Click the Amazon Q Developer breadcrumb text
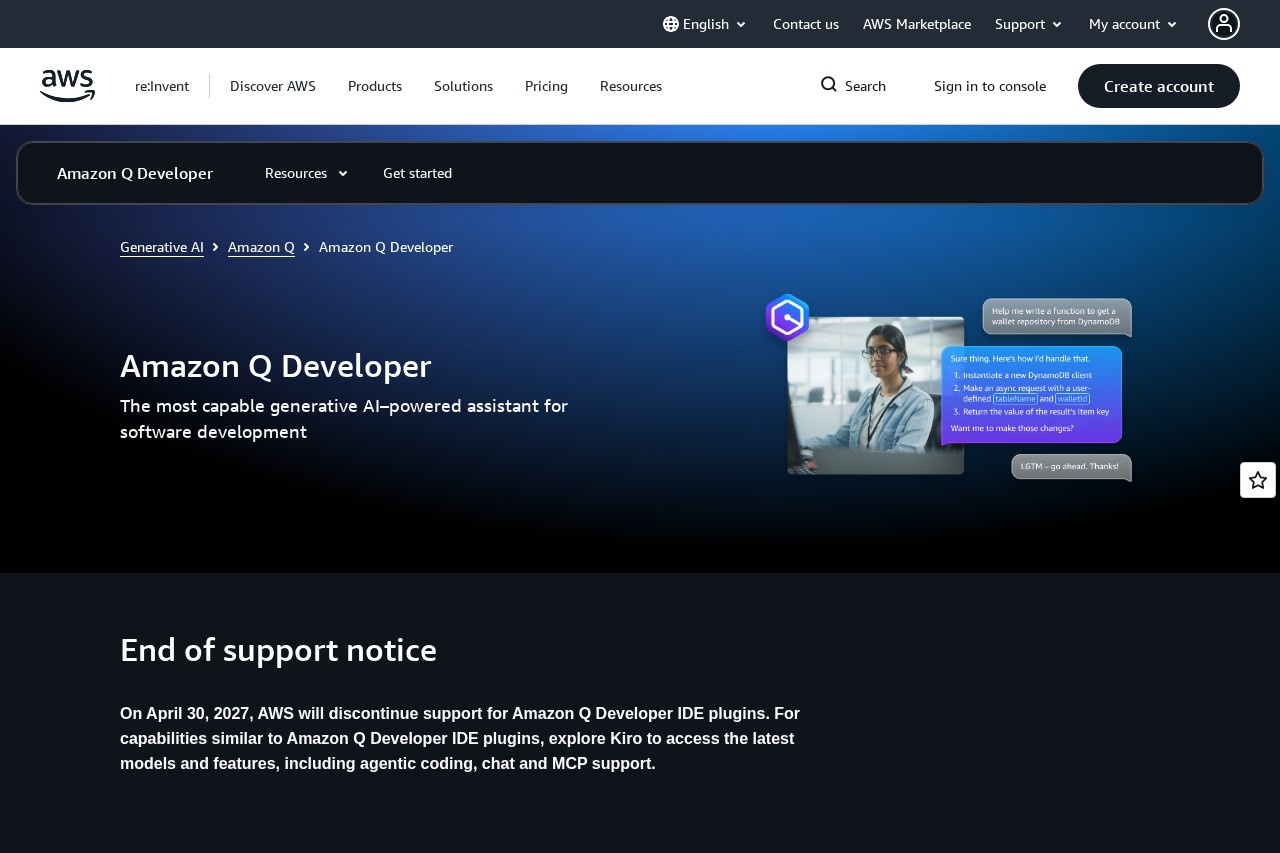Image resolution: width=1280 pixels, height=853 pixels. point(386,247)
